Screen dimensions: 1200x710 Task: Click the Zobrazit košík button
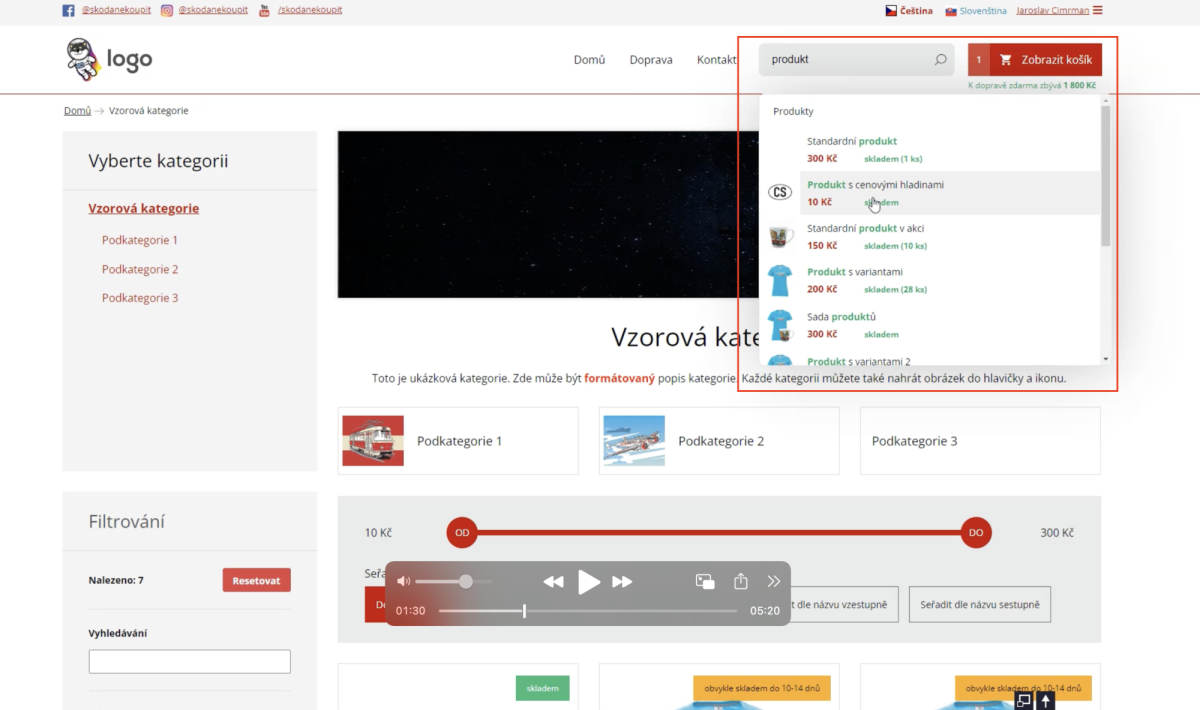[x=1046, y=60]
